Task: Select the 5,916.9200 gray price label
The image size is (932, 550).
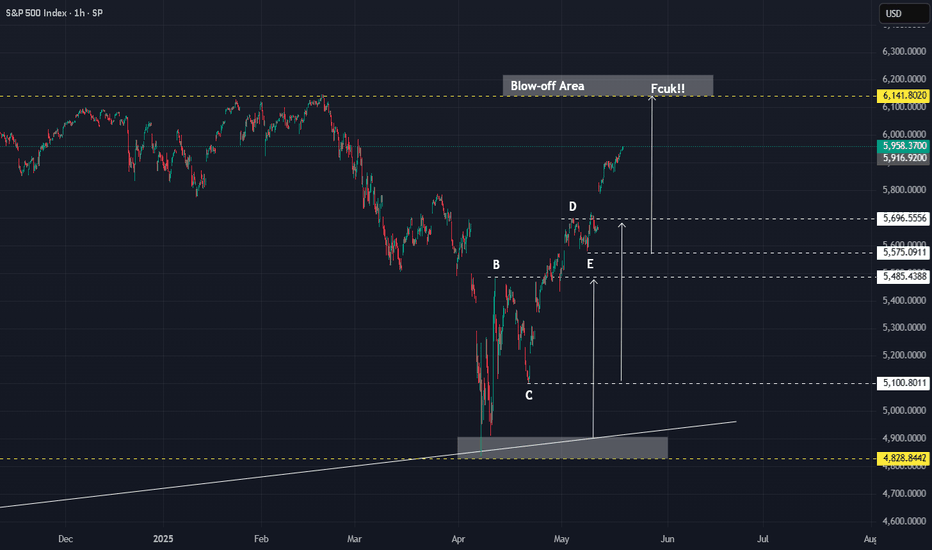Action: point(904,158)
